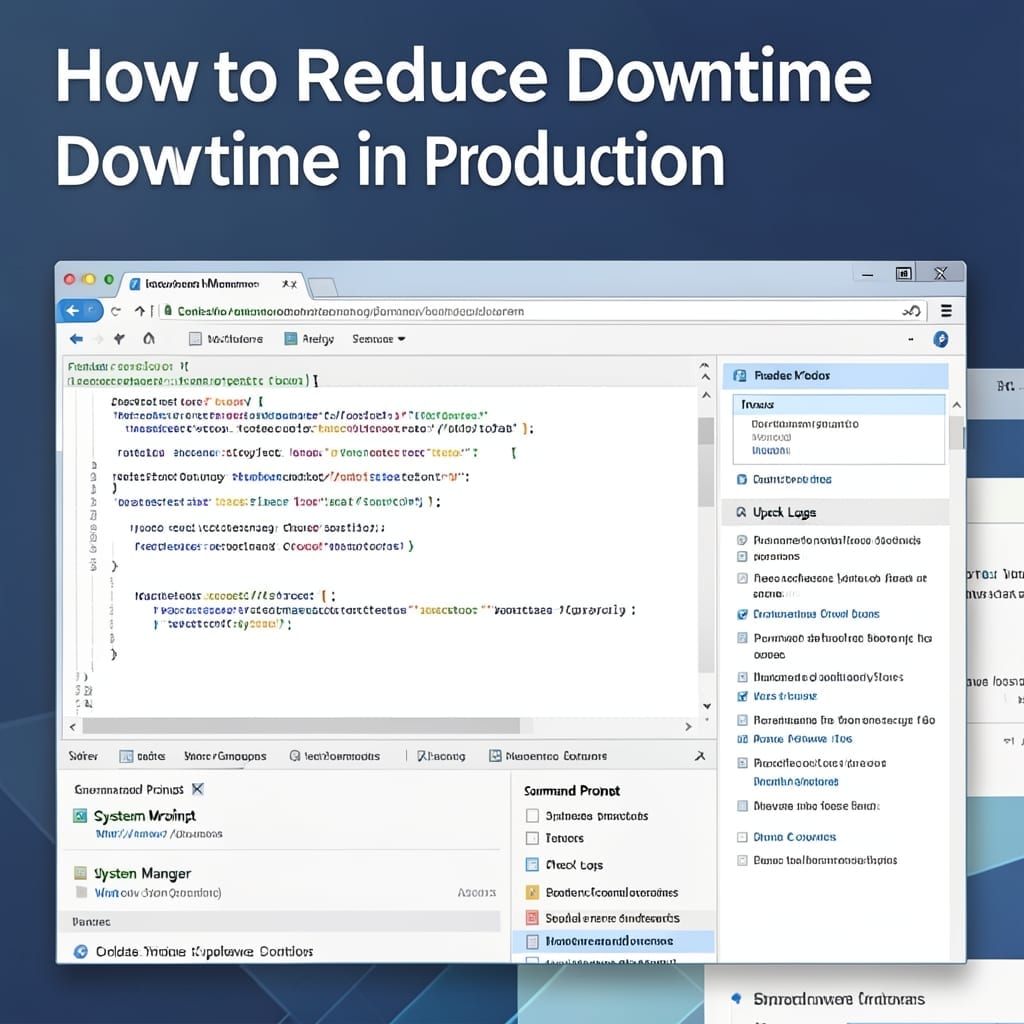
Task: Click the orange icon in Sommnd Pronot list
Action: click(532, 892)
